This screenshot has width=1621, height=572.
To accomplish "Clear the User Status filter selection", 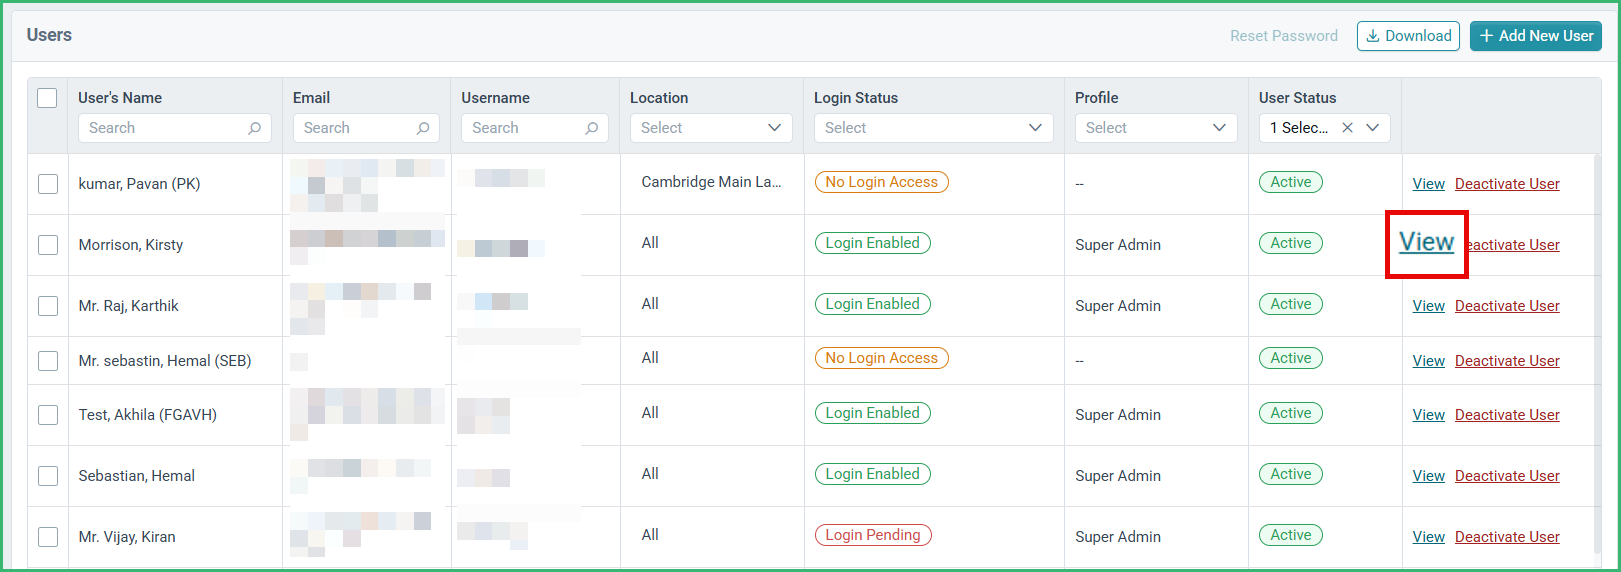I will (1347, 128).
